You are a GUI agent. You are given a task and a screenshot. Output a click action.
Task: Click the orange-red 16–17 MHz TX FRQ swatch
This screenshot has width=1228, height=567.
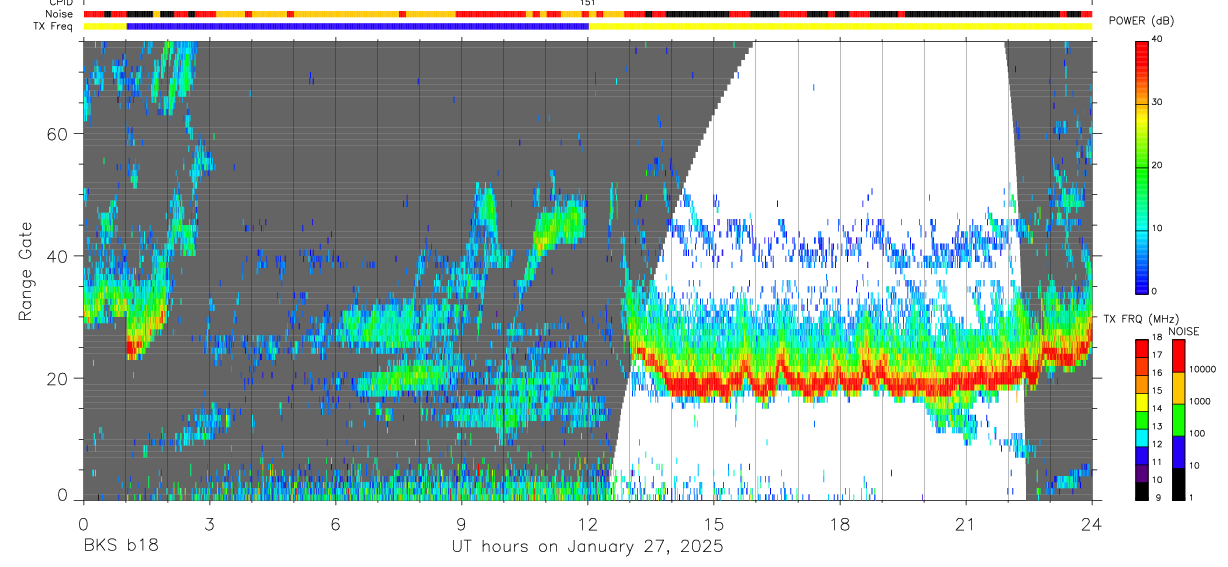[1141, 367]
